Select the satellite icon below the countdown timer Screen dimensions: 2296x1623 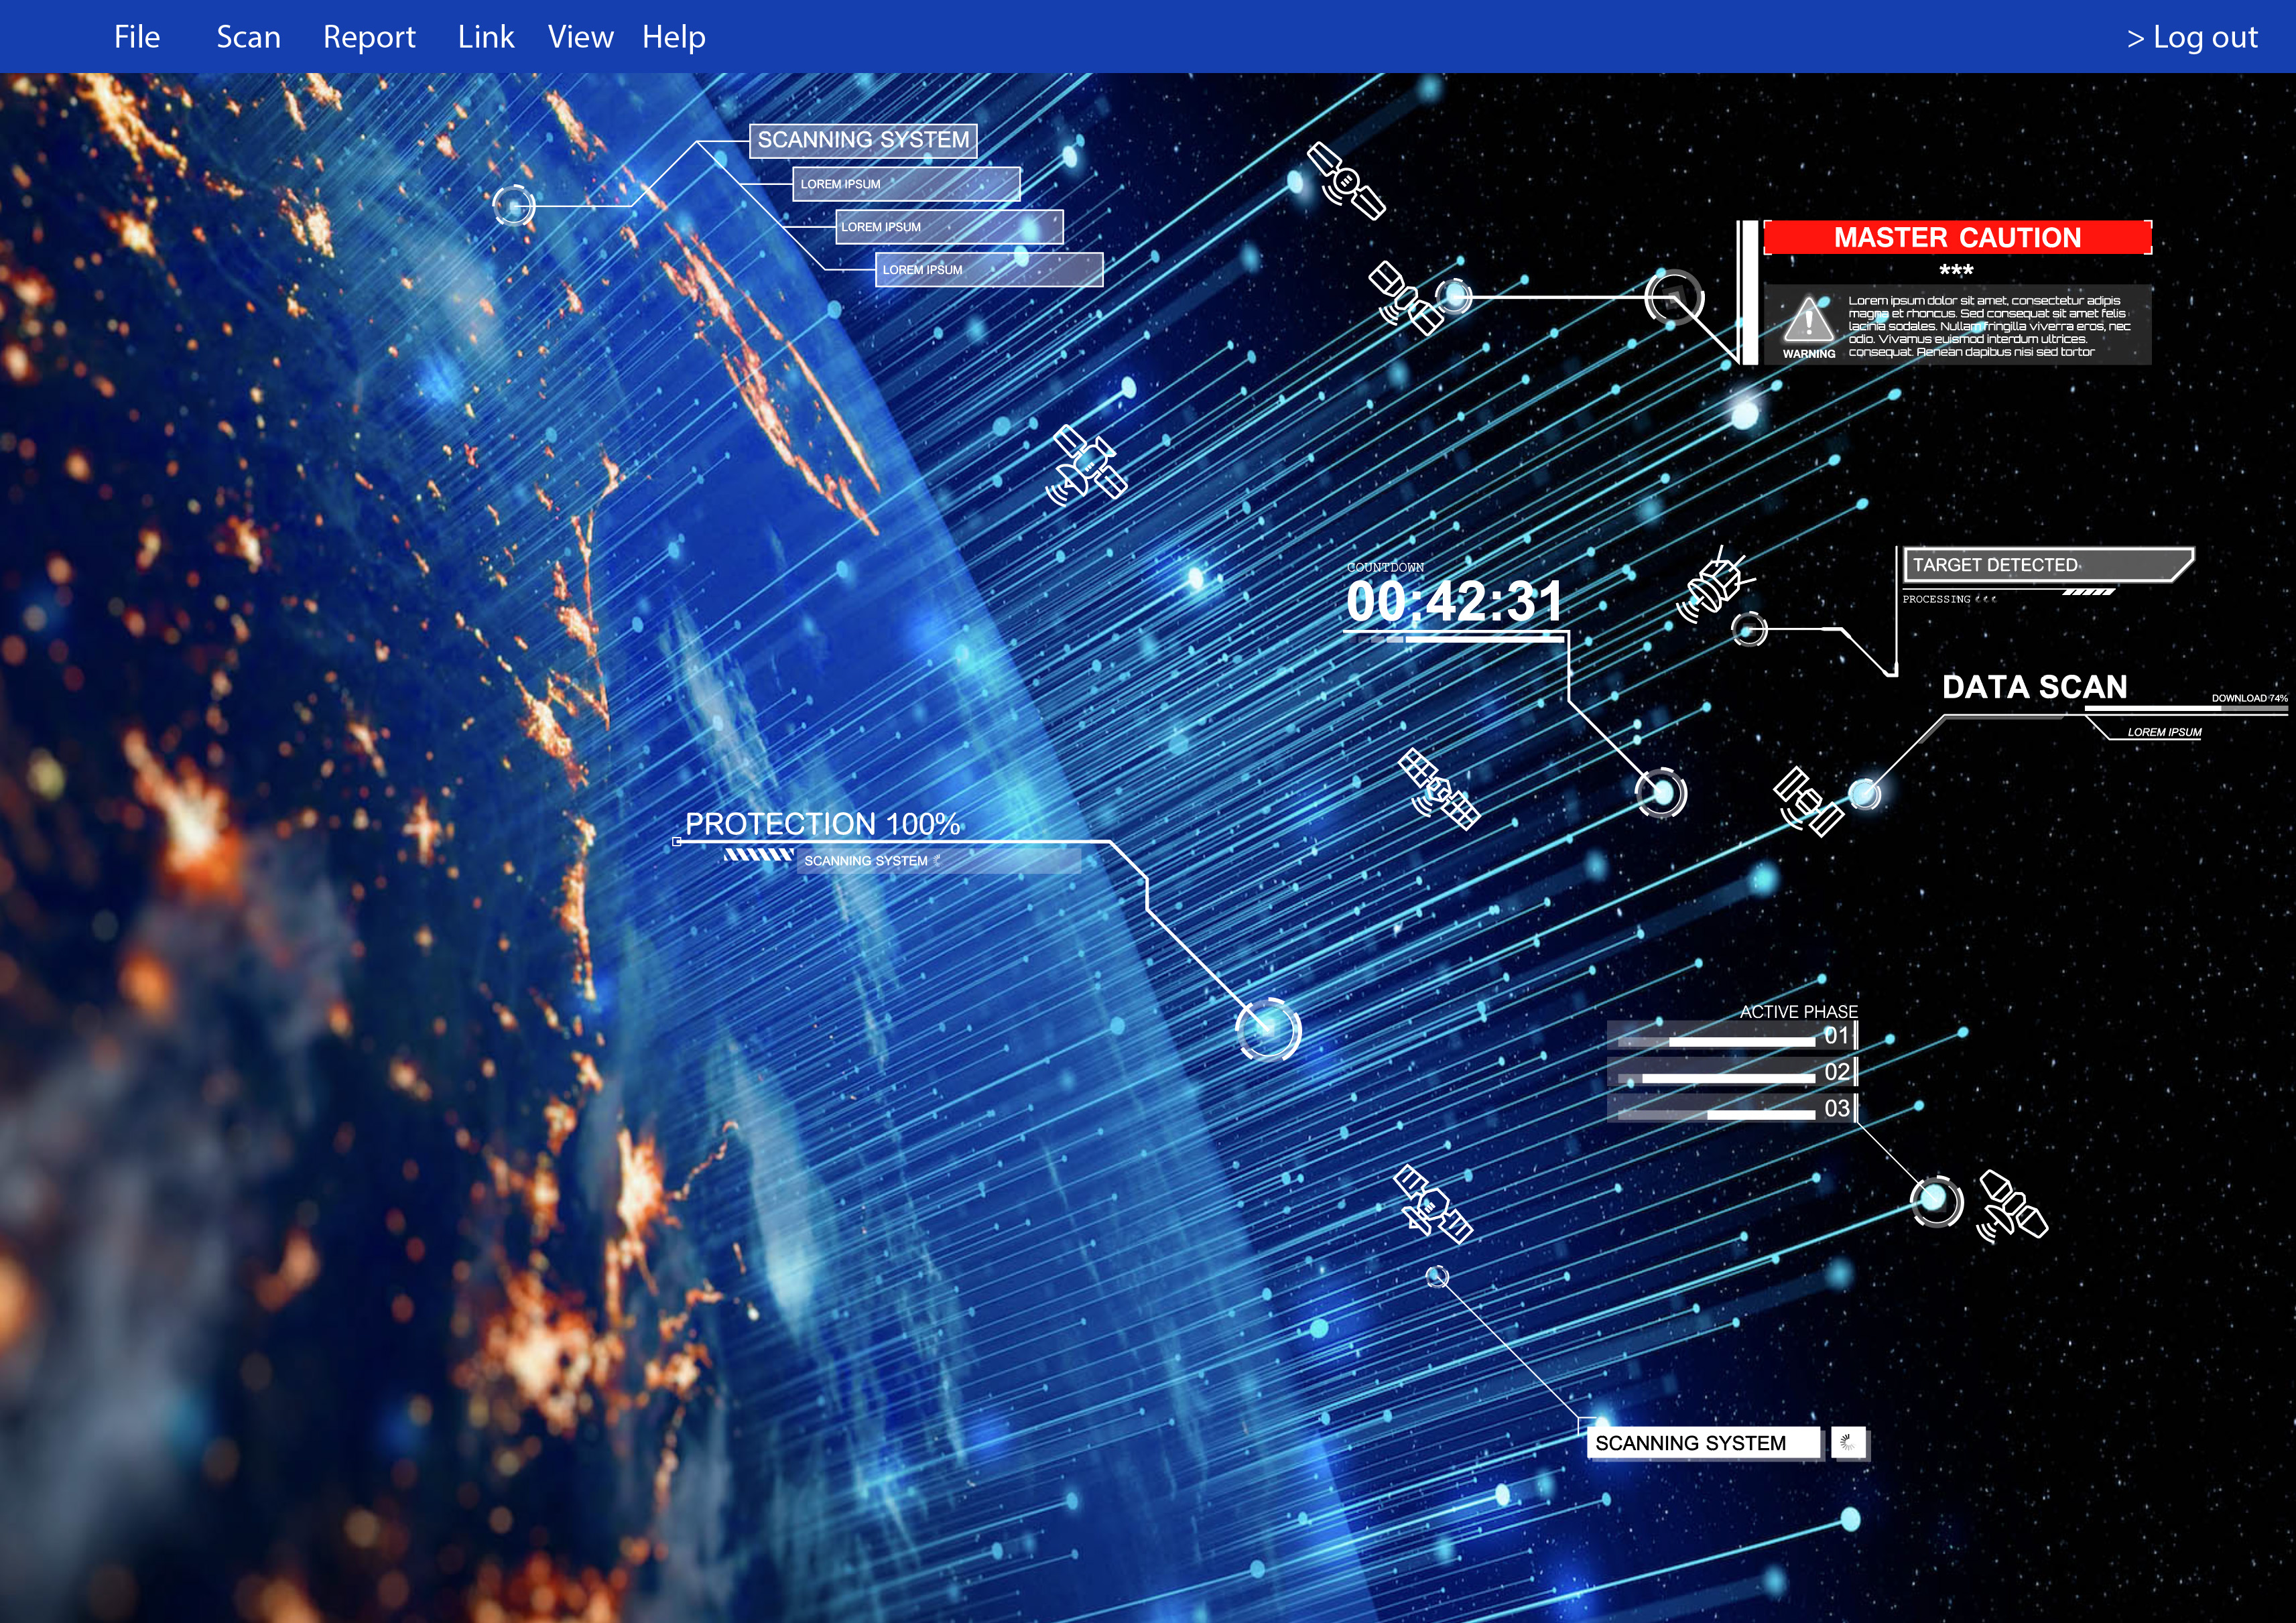point(1438,789)
